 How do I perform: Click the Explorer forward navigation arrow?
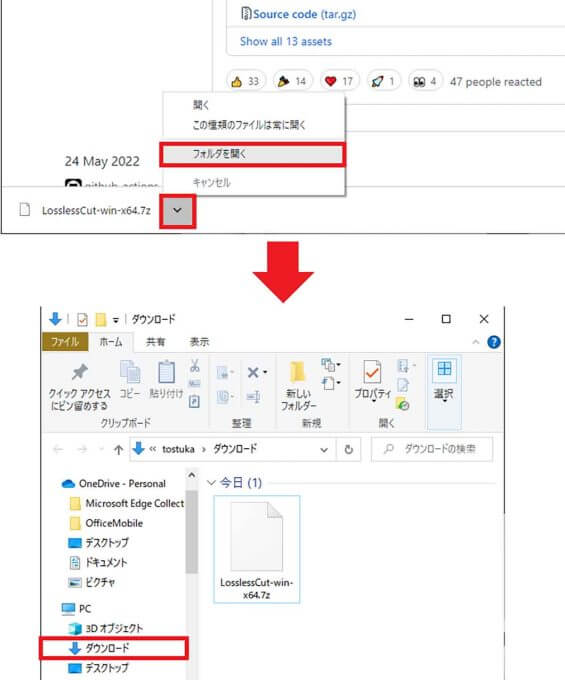tap(82, 449)
